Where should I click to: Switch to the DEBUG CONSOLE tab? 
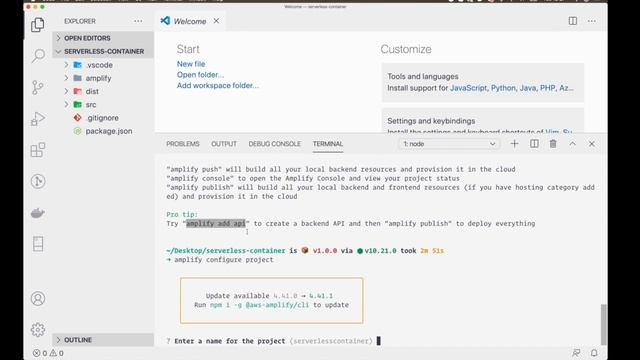tap(274, 144)
